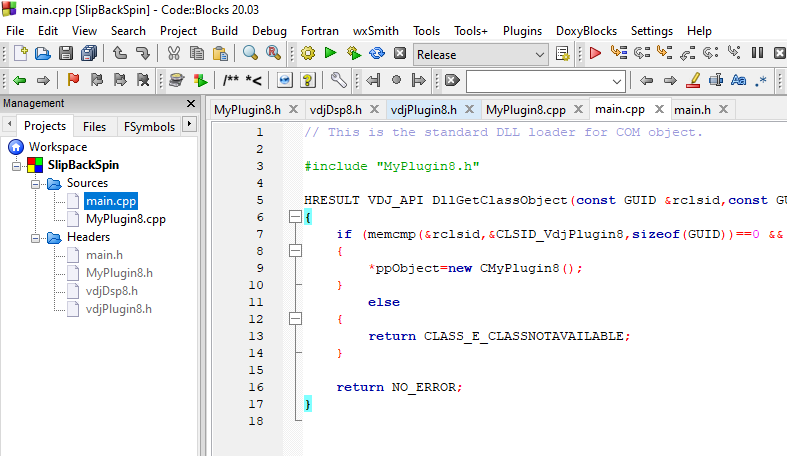The image size is (787, 456).
Task: Toggle highlight with the marker pen icon
Action: pos(694,80)
